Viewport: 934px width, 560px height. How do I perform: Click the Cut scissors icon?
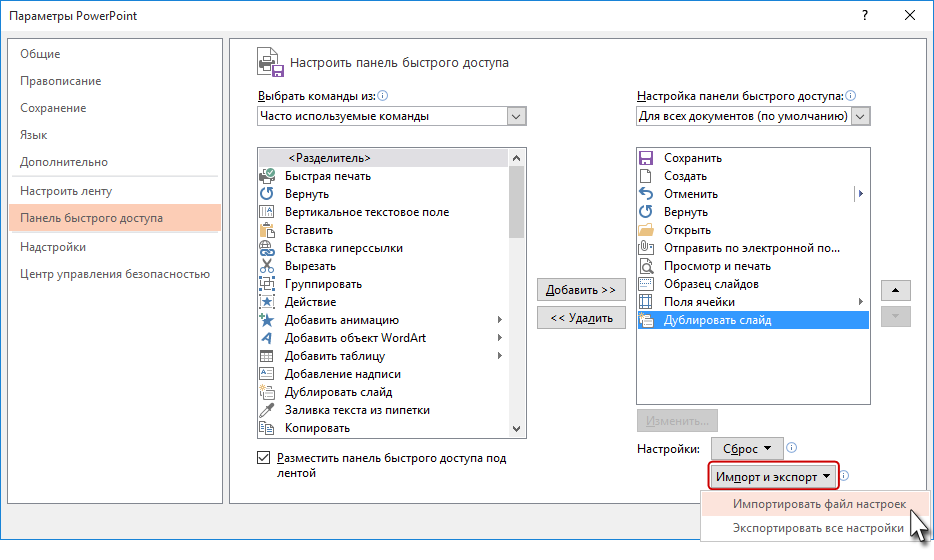267,266
